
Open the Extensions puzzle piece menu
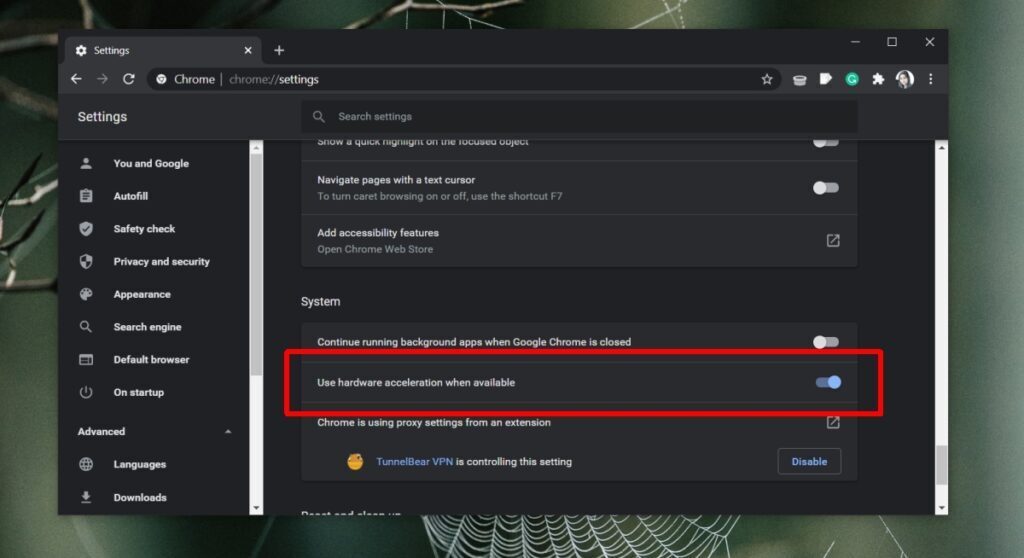878,79
